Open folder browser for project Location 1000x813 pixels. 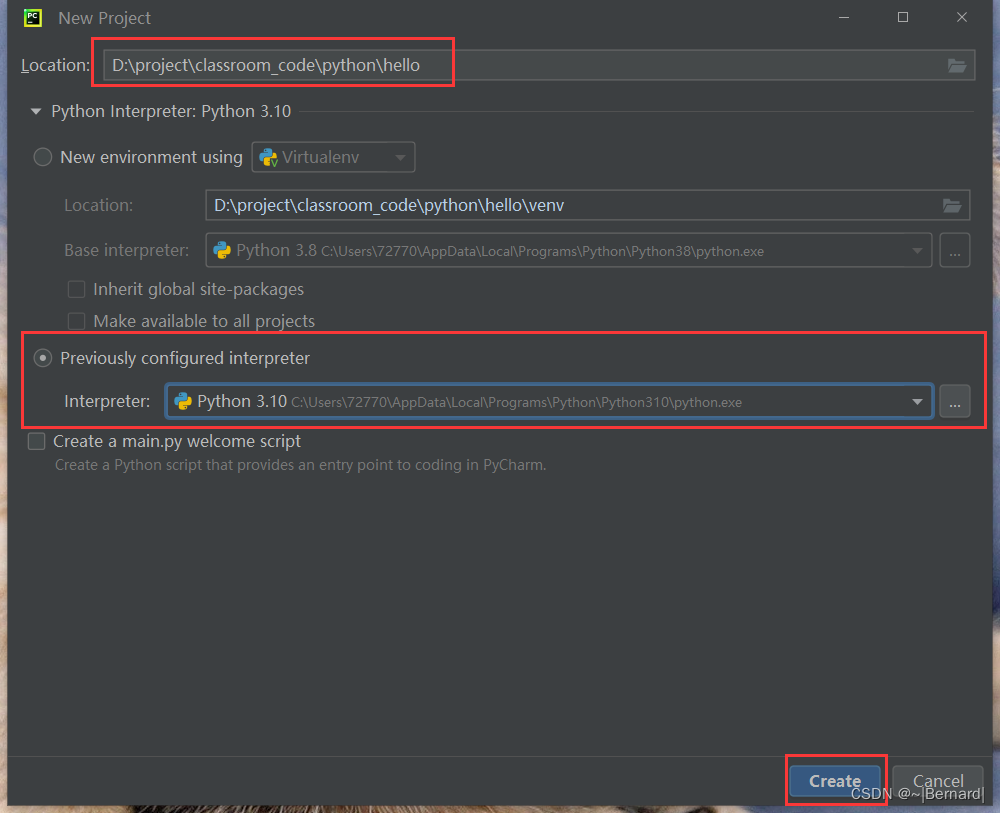pyautogui.click(x=957, y=66)
